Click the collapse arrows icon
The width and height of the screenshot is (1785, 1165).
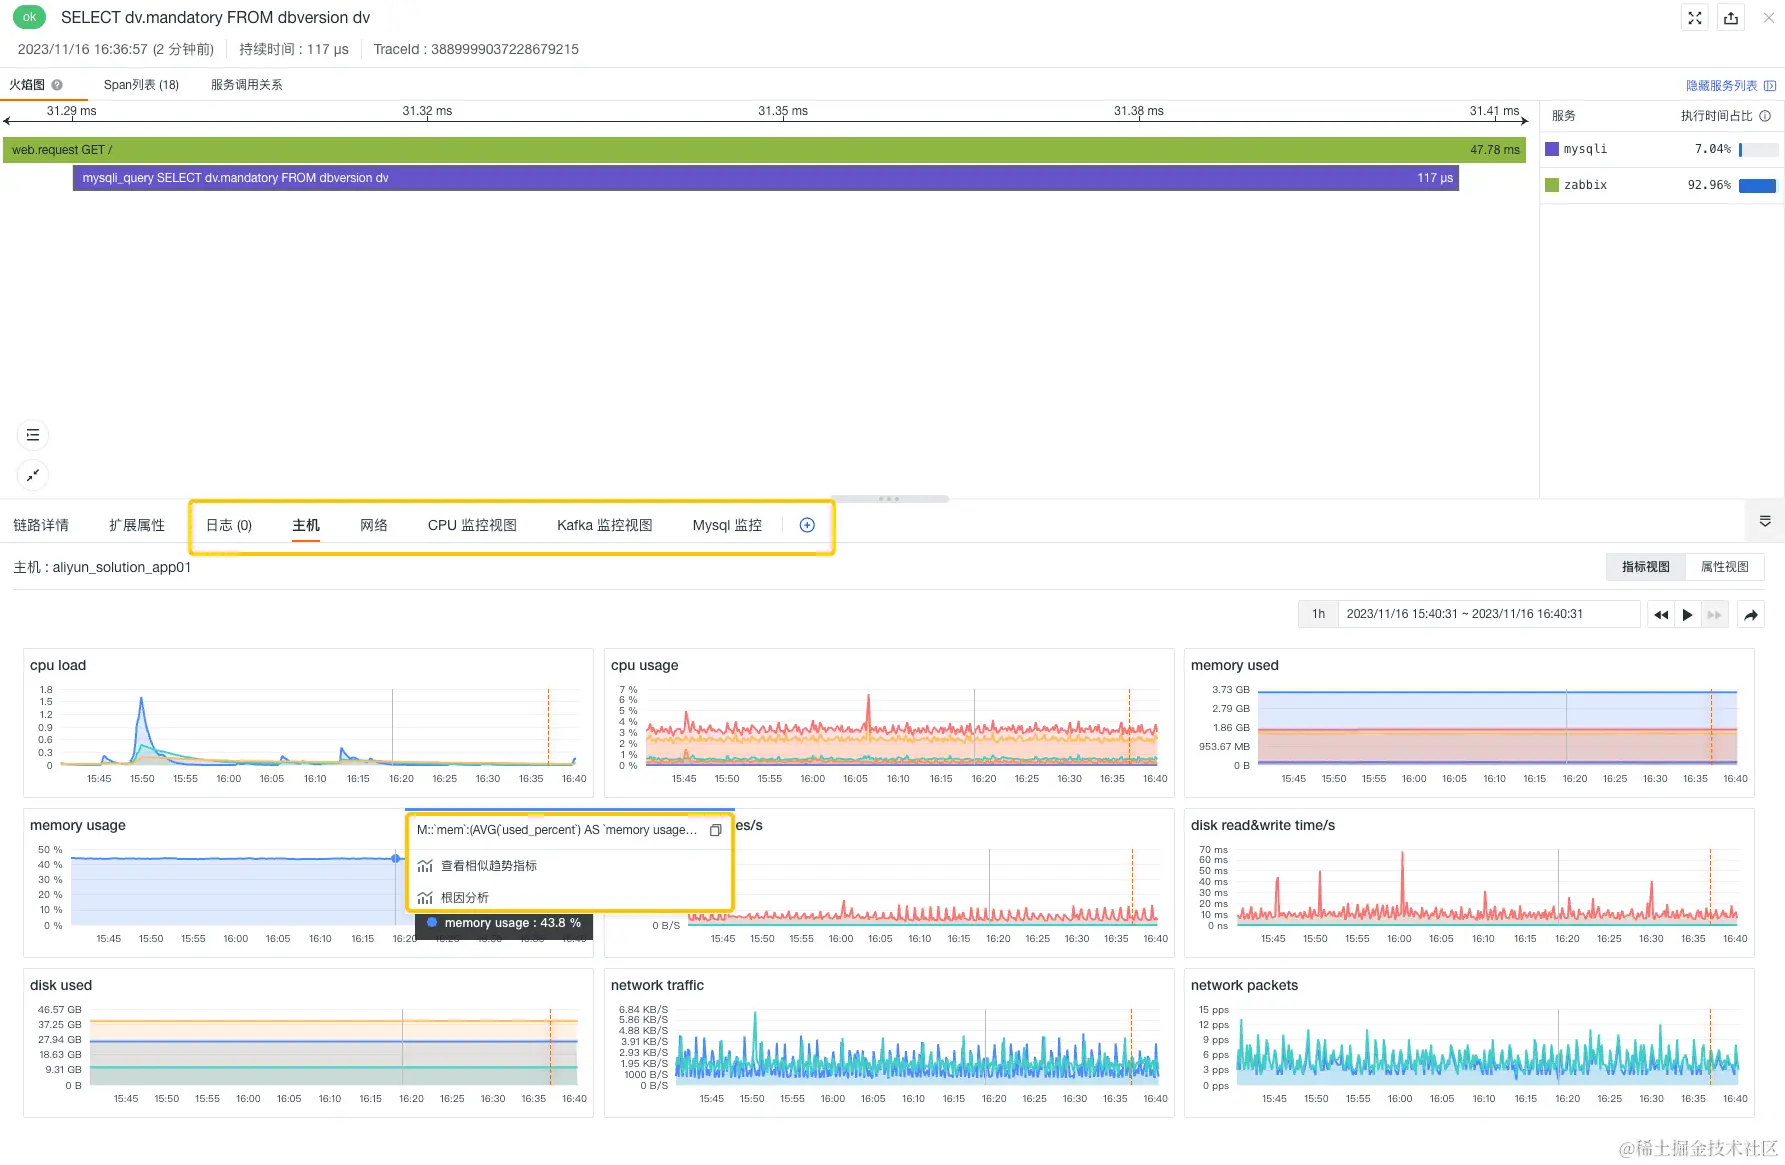click(33, 475)
